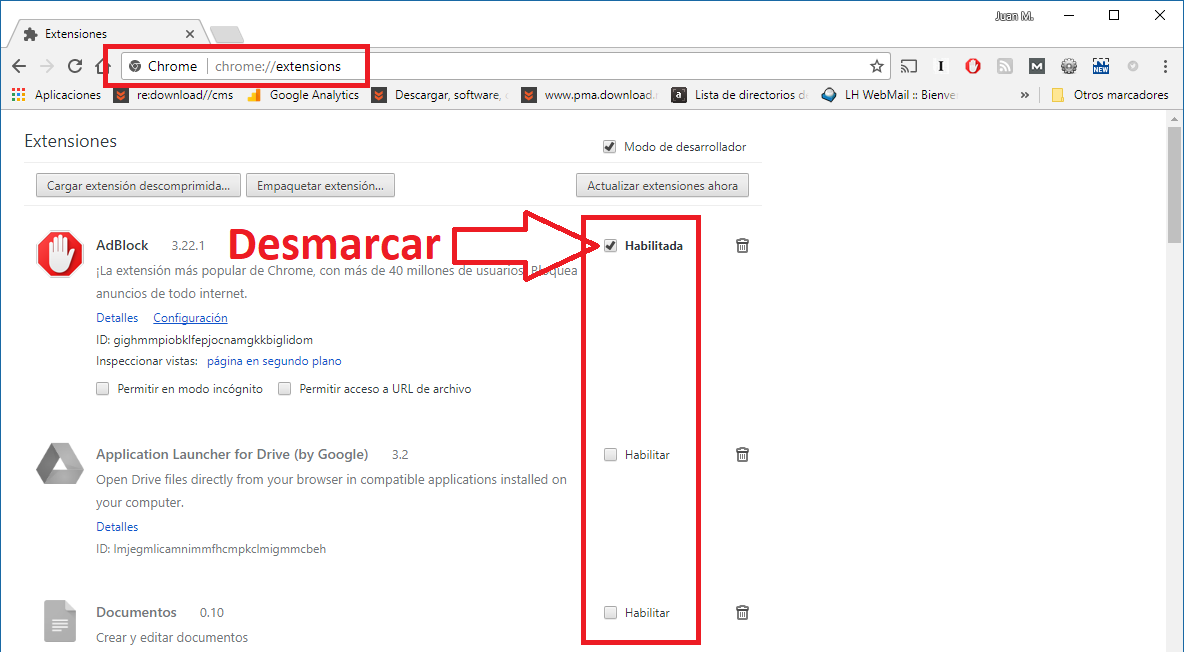1184x652 pixels.
Task: Open the LH WebMail bookmark
Action: (891, 94)
